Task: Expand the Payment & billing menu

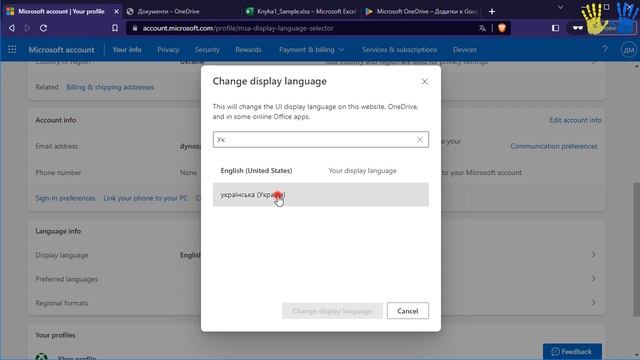Action: (311, 50)
